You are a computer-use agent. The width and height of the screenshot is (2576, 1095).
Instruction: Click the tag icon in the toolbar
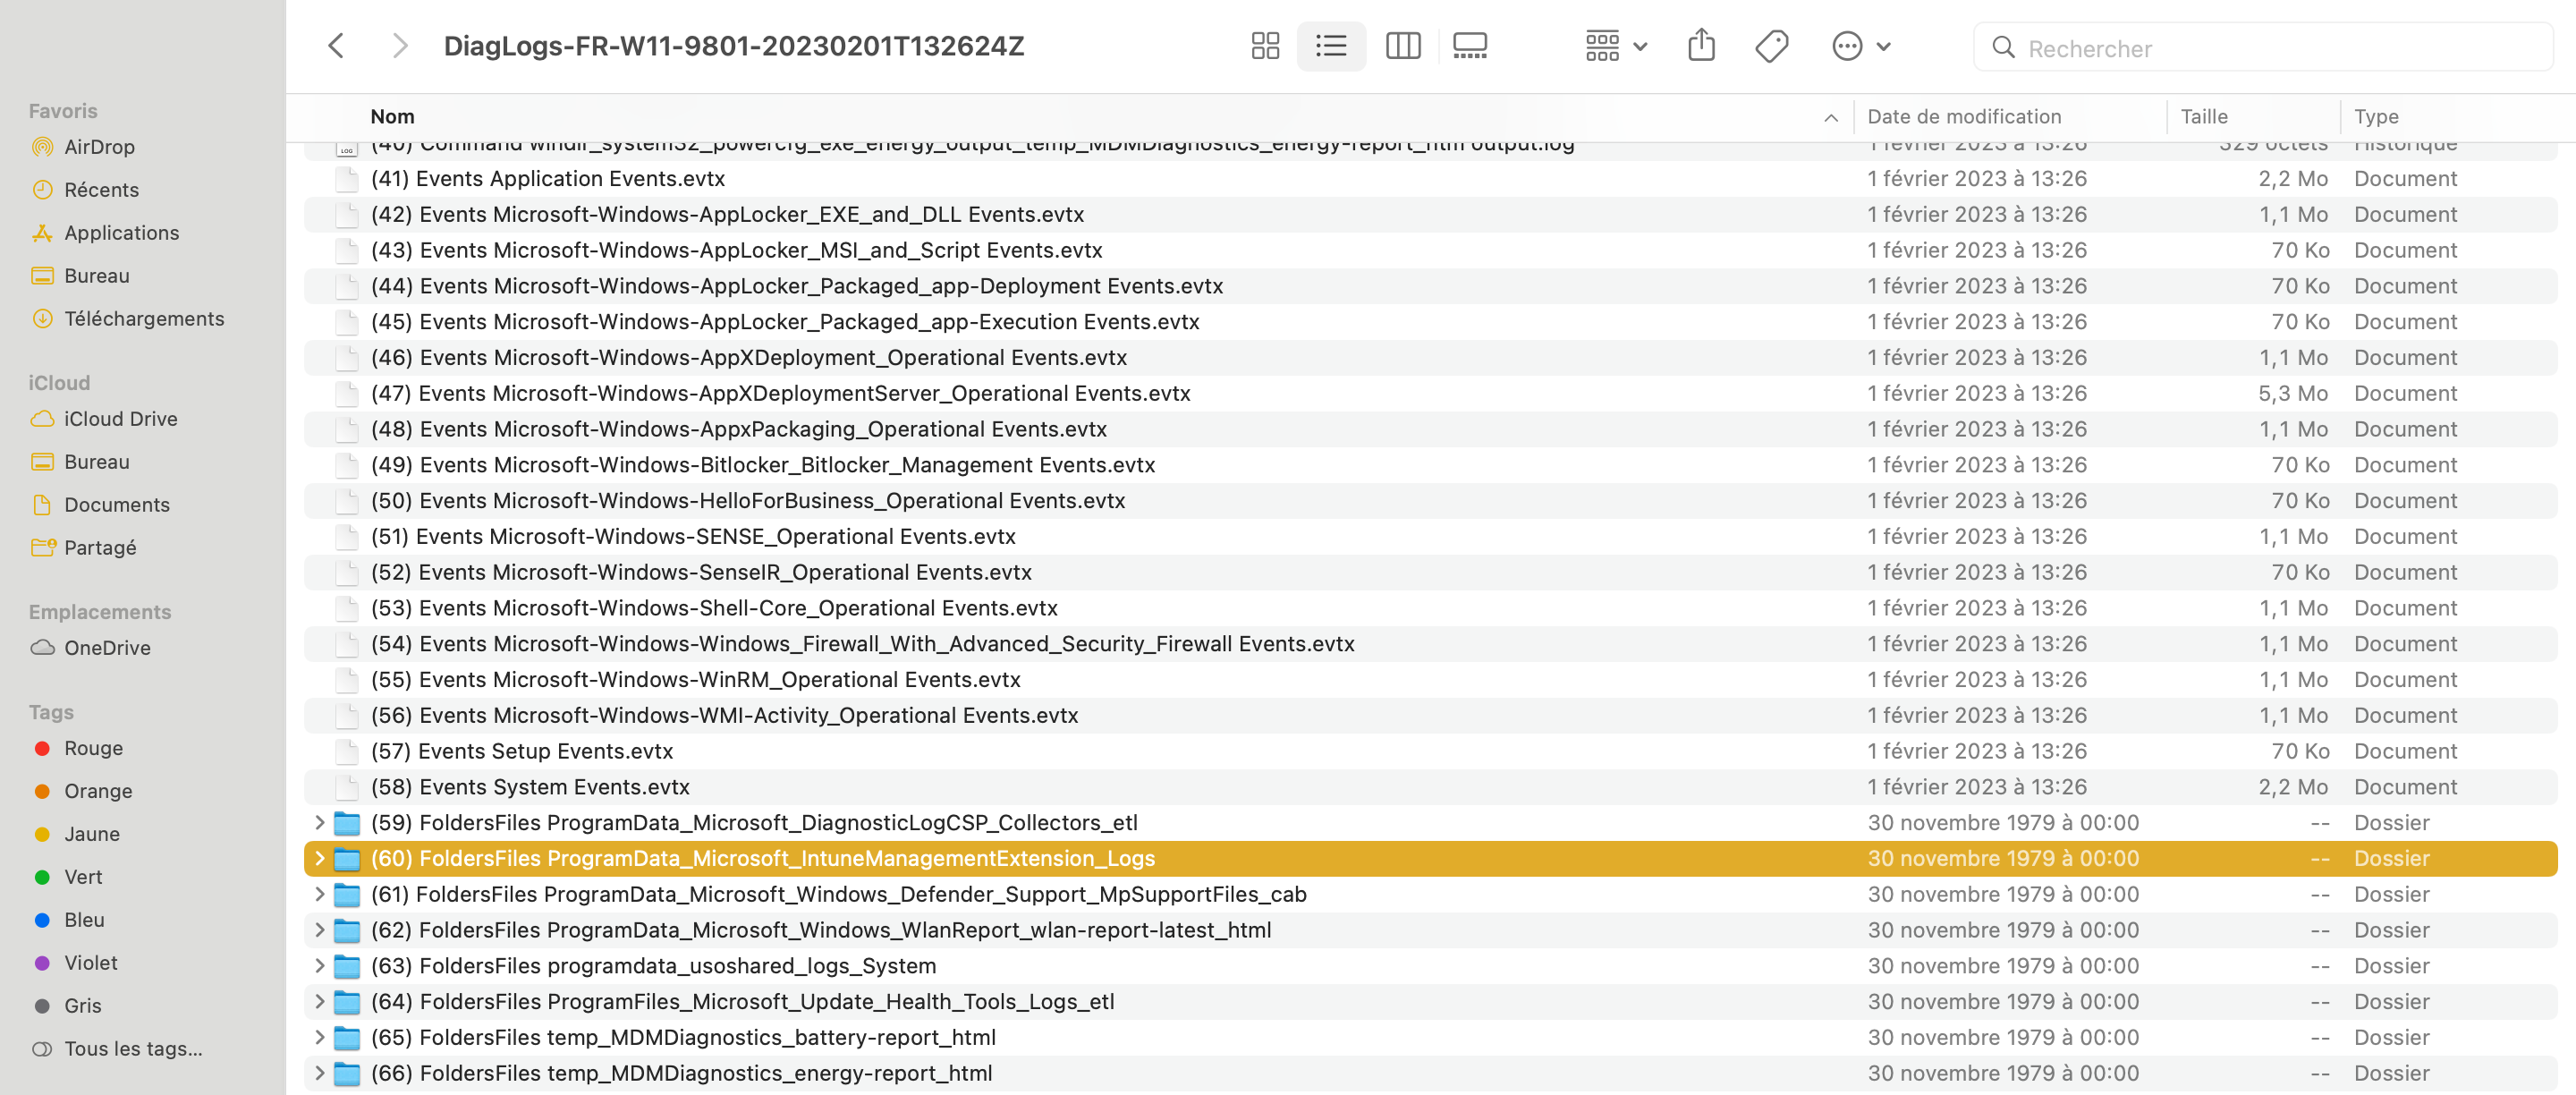pos(1771,46)
